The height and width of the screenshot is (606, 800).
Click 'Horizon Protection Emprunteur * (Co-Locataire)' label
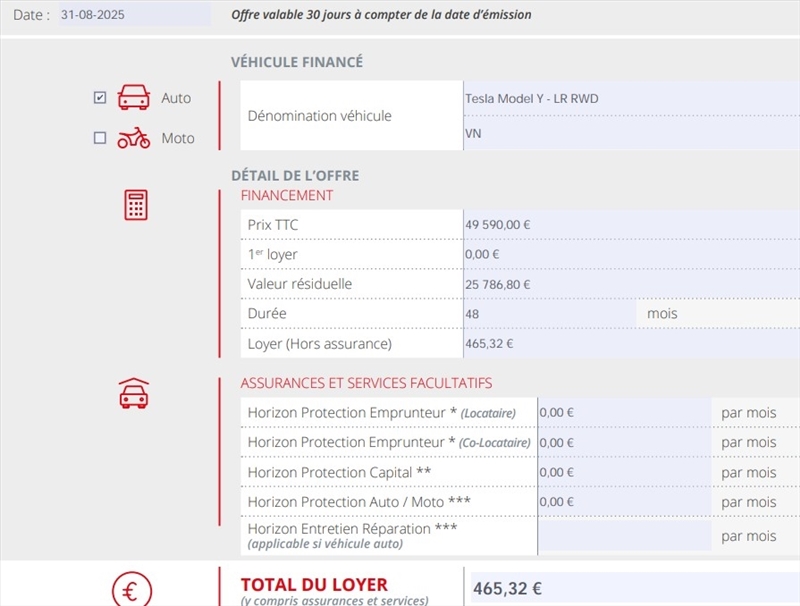(x=389, y=442)
